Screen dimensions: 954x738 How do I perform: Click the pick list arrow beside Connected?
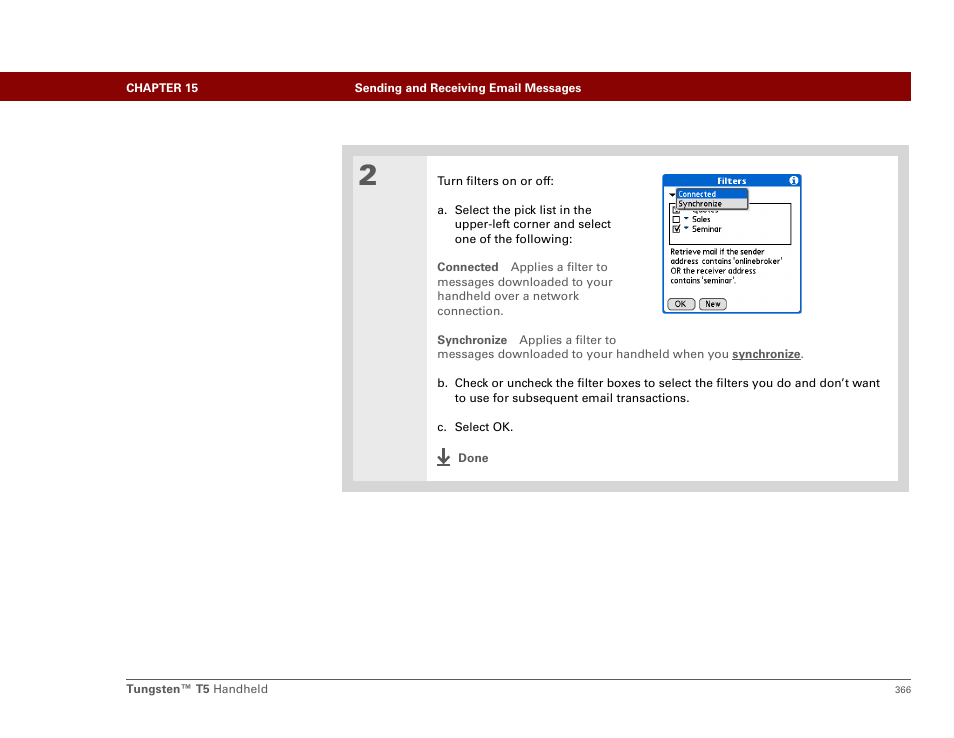point(672,195)
